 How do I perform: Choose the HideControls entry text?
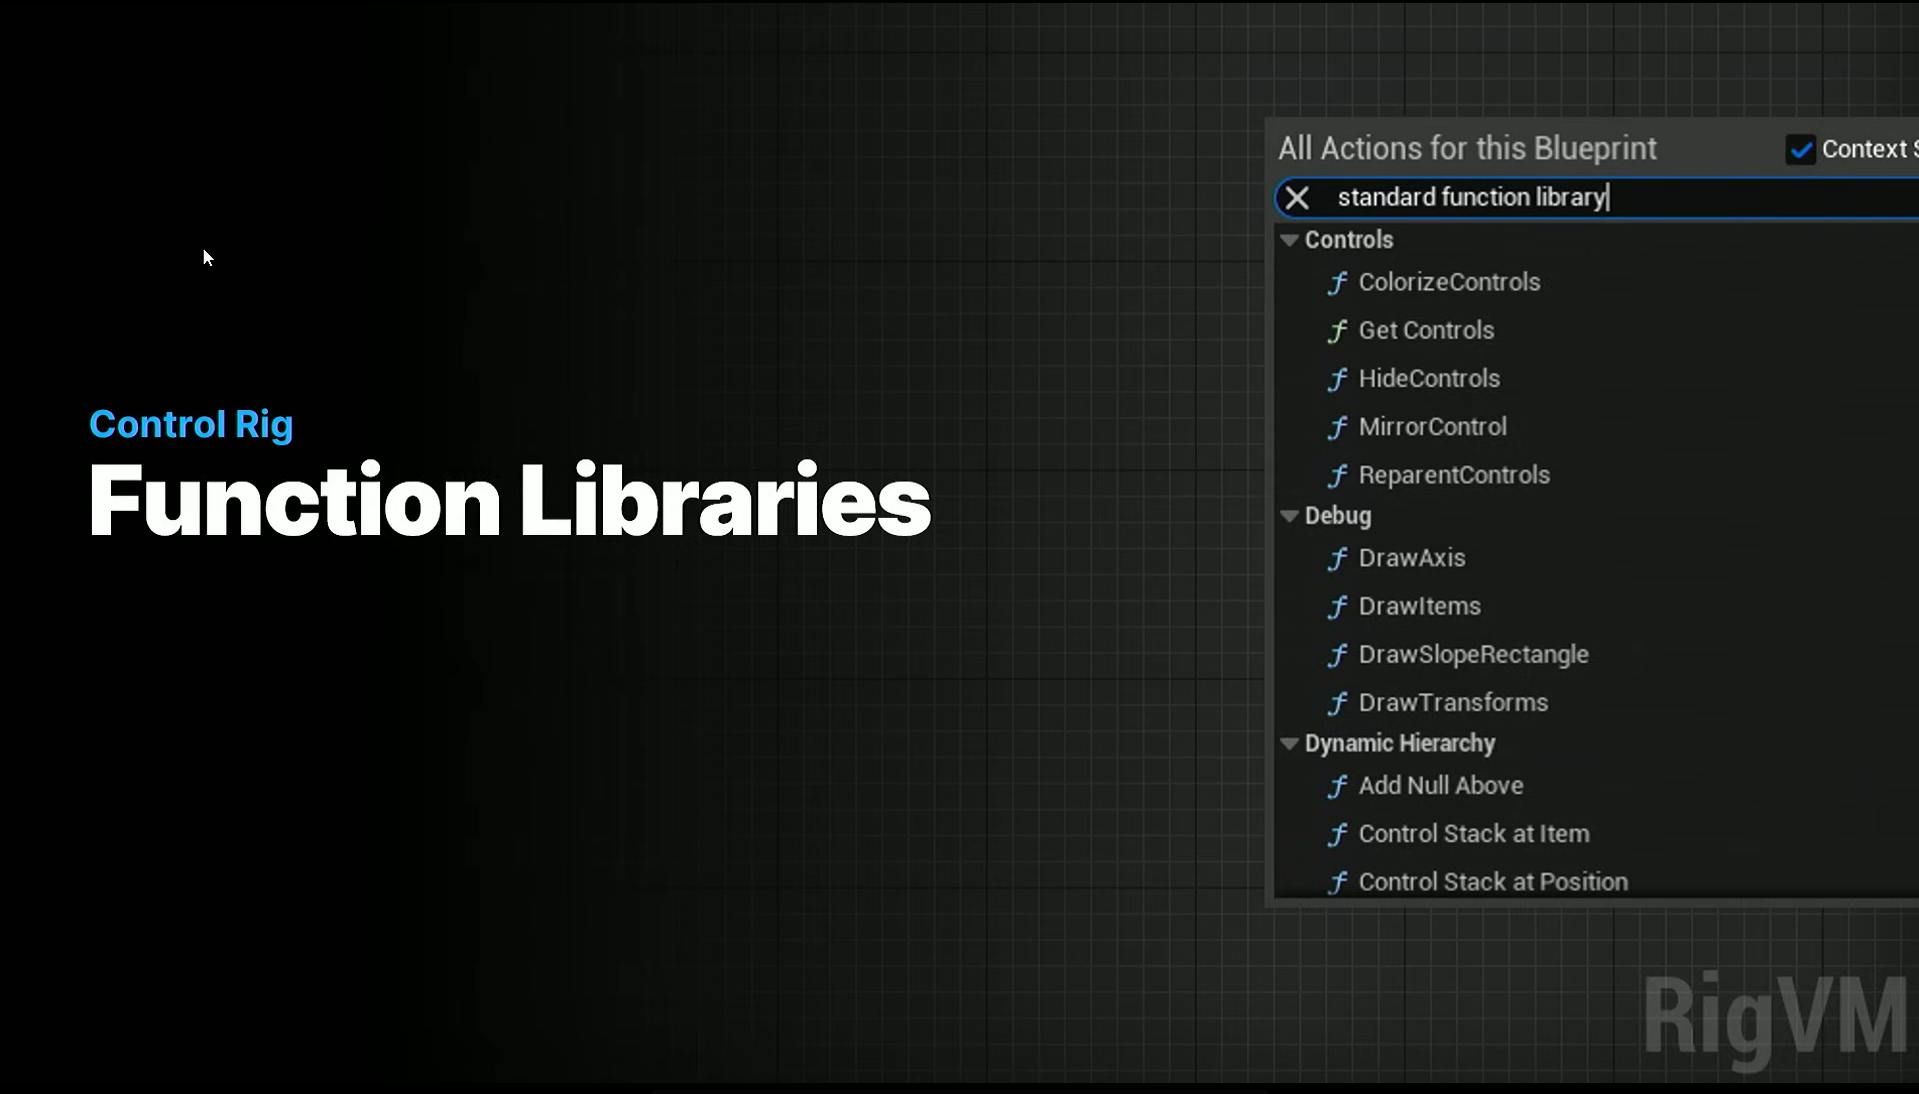coord(1429,378)
